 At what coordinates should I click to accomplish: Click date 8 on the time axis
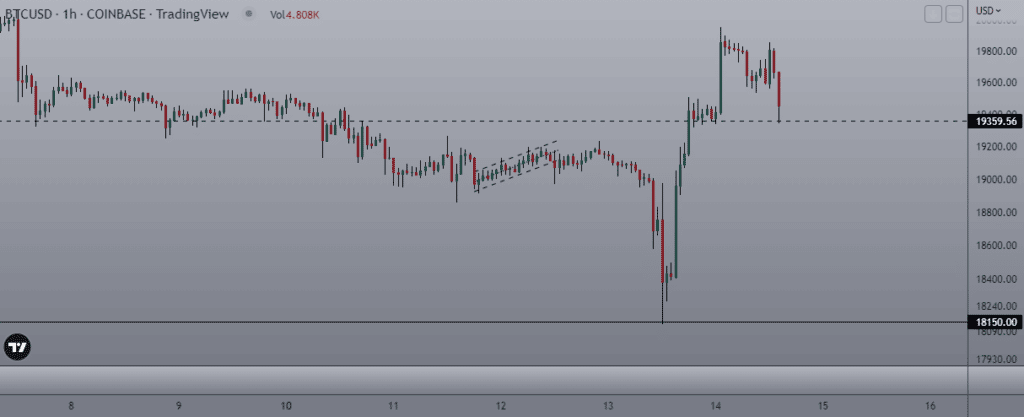coord(71,405)
